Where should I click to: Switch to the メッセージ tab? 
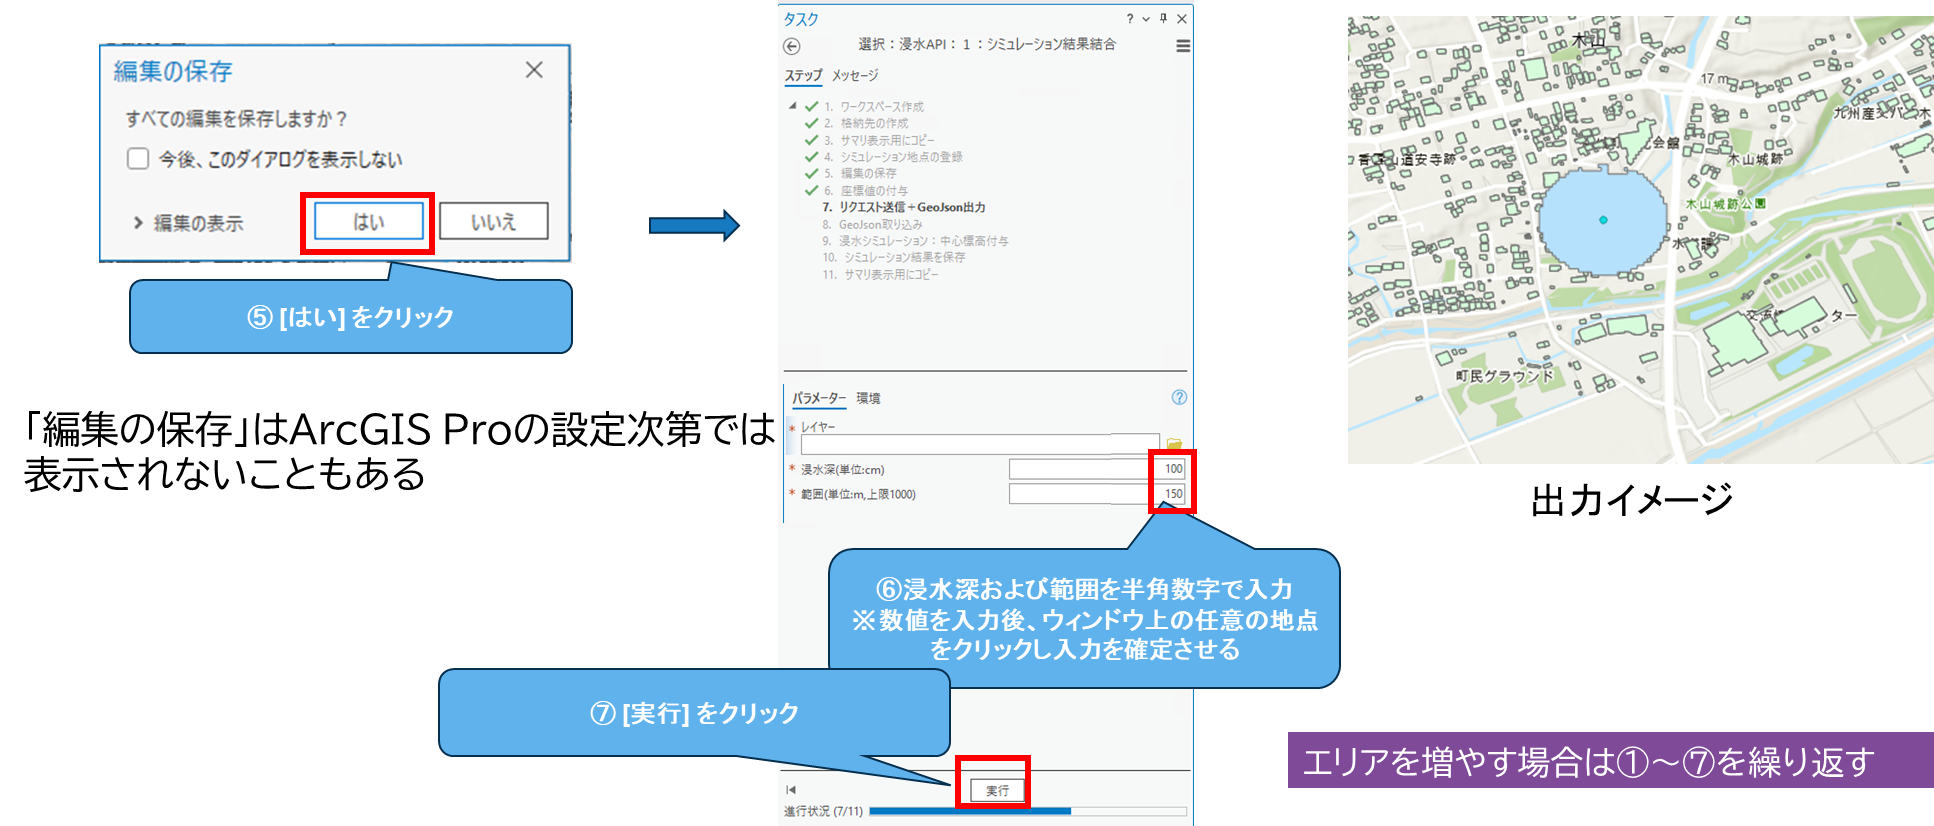(855, 76)
